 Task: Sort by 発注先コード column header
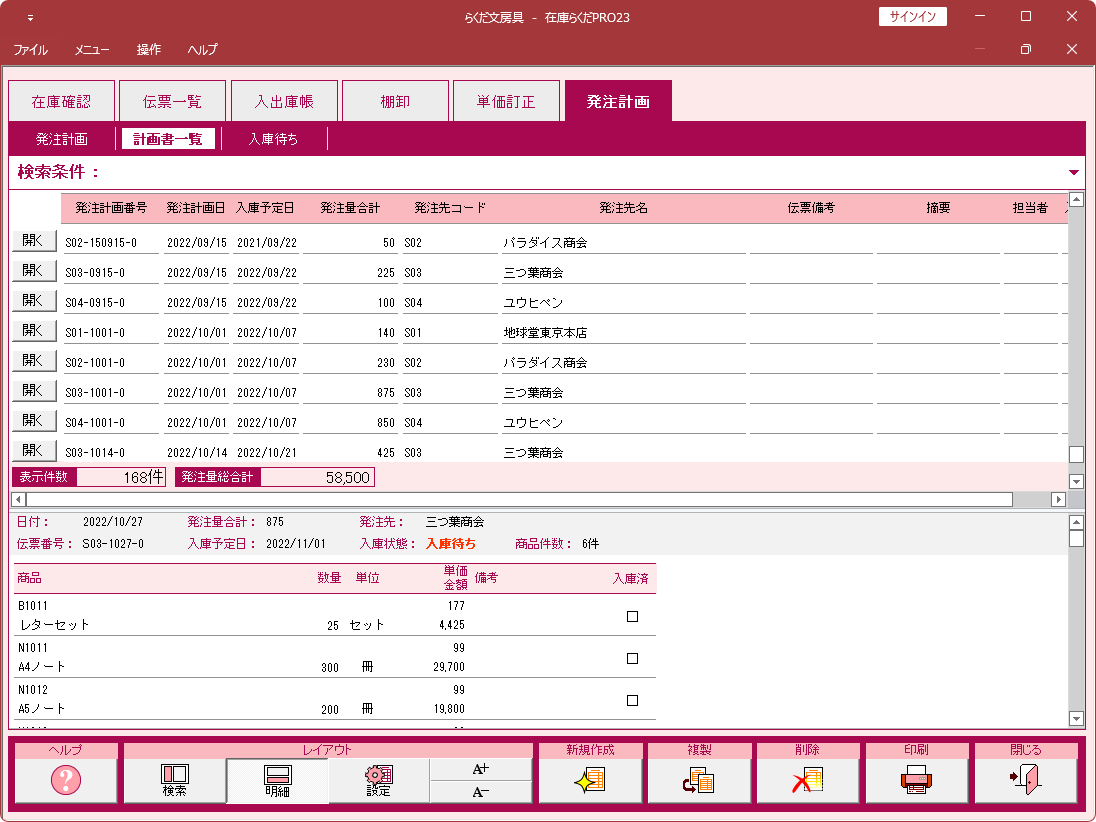[x=449, y=208]
